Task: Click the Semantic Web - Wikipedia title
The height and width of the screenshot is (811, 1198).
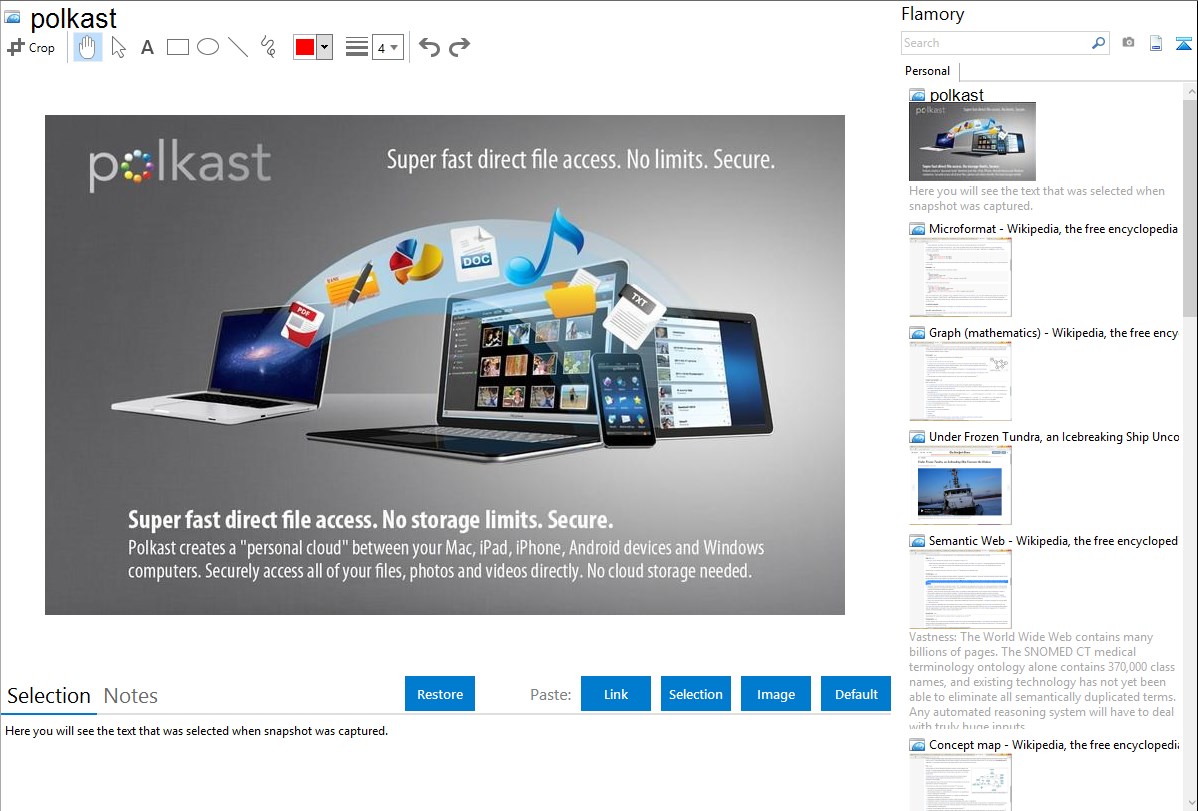Action: tap(1054, 540)
